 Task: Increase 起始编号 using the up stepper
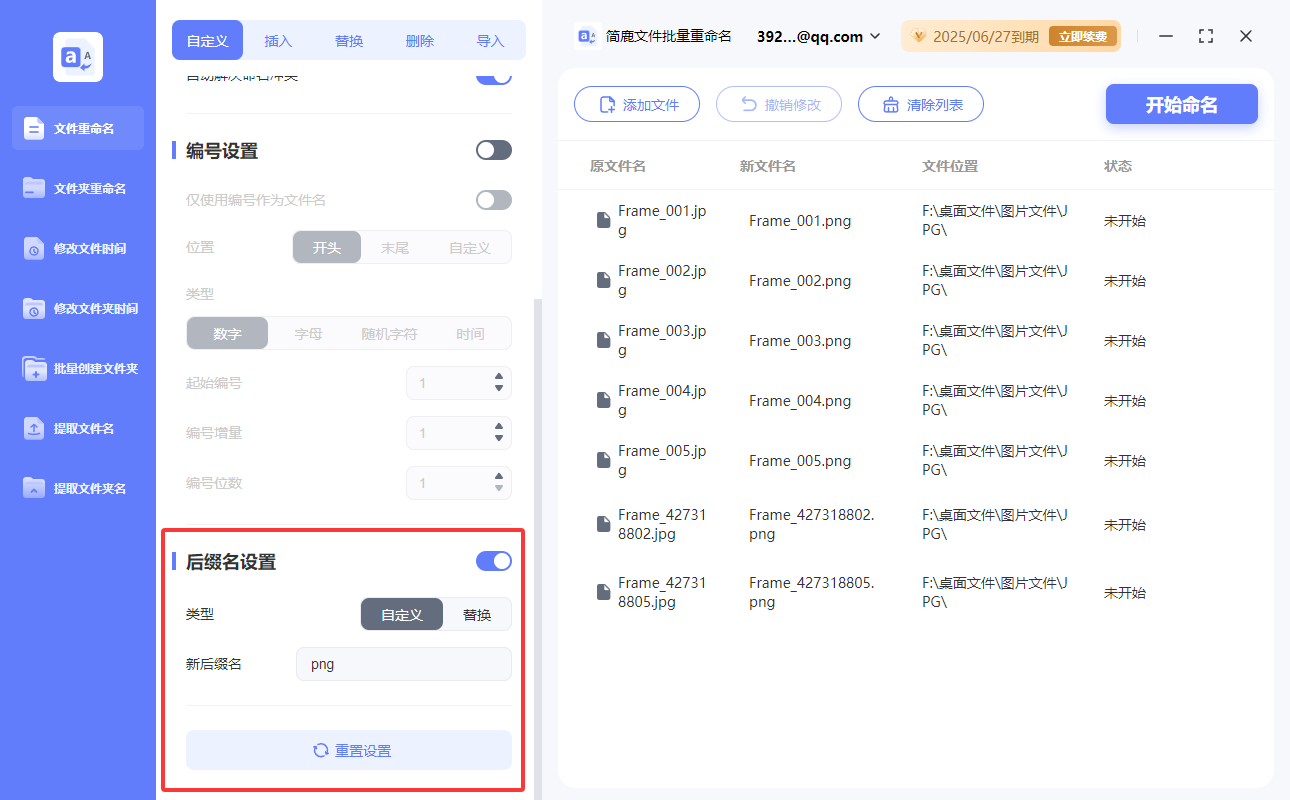point(498,377)
